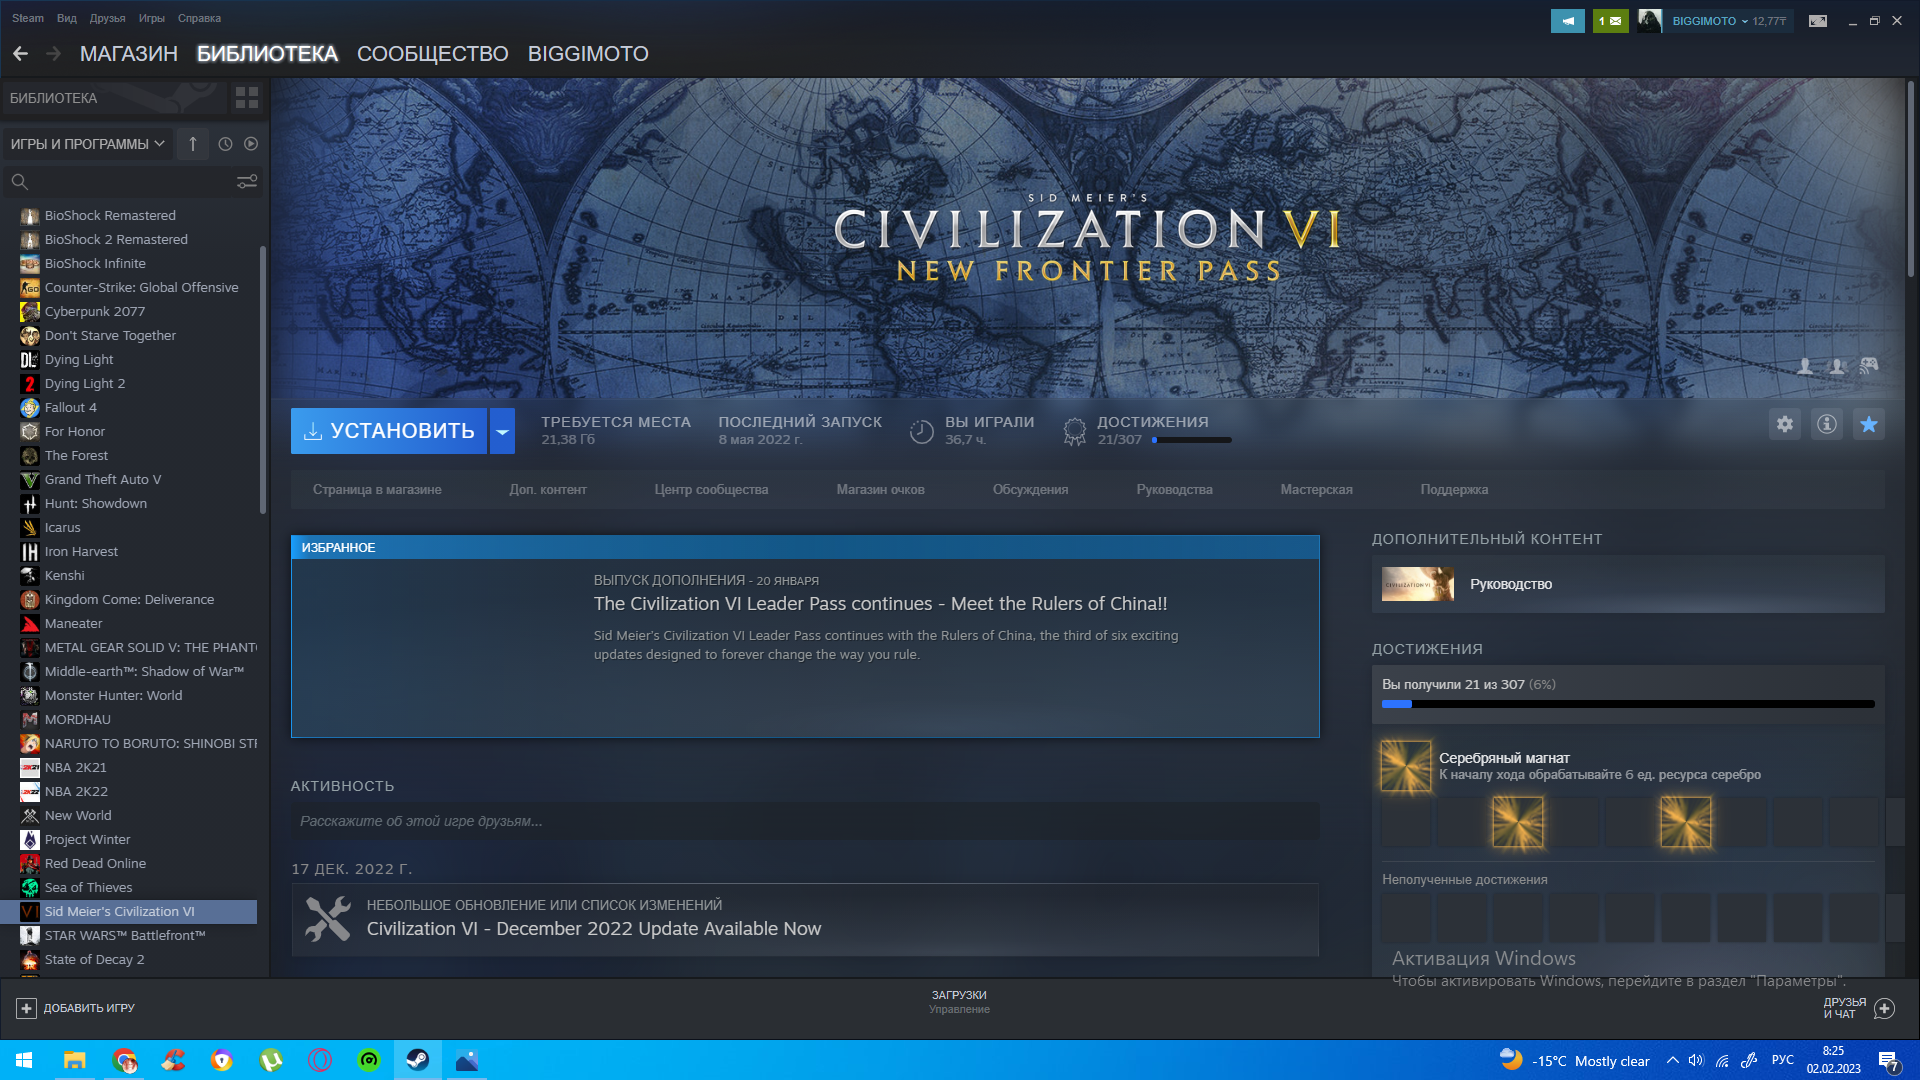Open Руководства link
Viewport: 1920px width, 1080px height.
1175,490
